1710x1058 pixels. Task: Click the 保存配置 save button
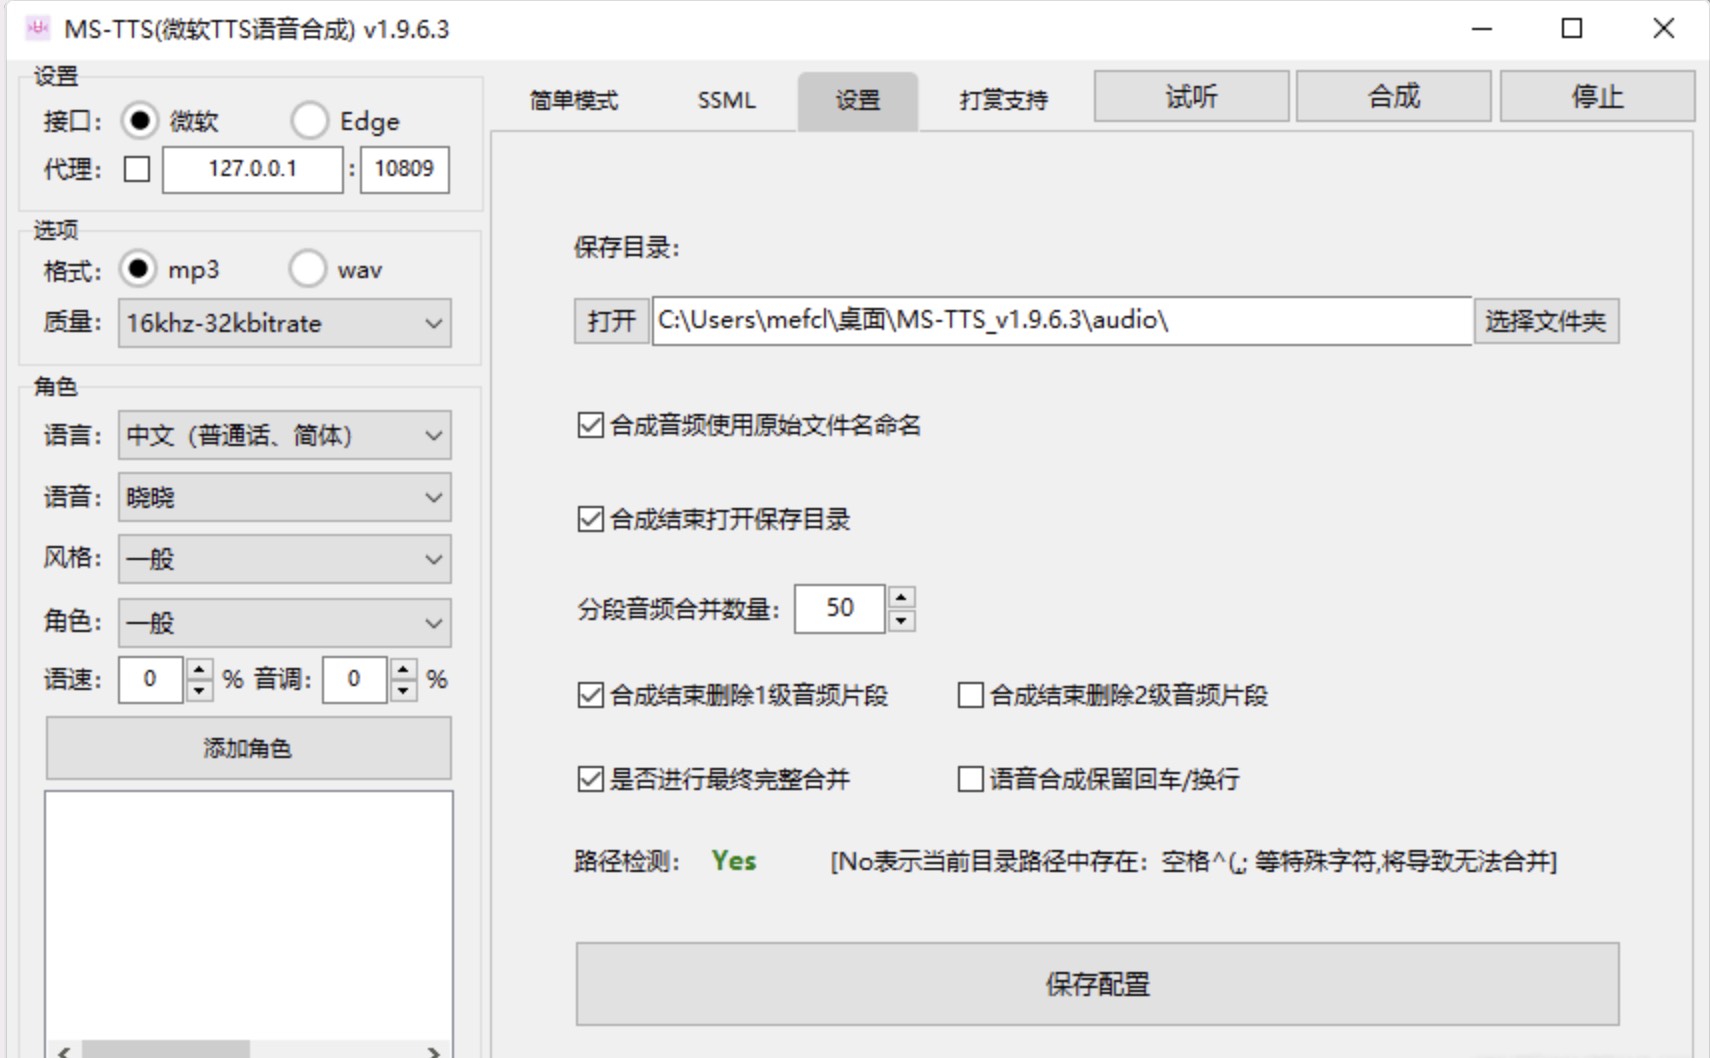pos(1097,984)
